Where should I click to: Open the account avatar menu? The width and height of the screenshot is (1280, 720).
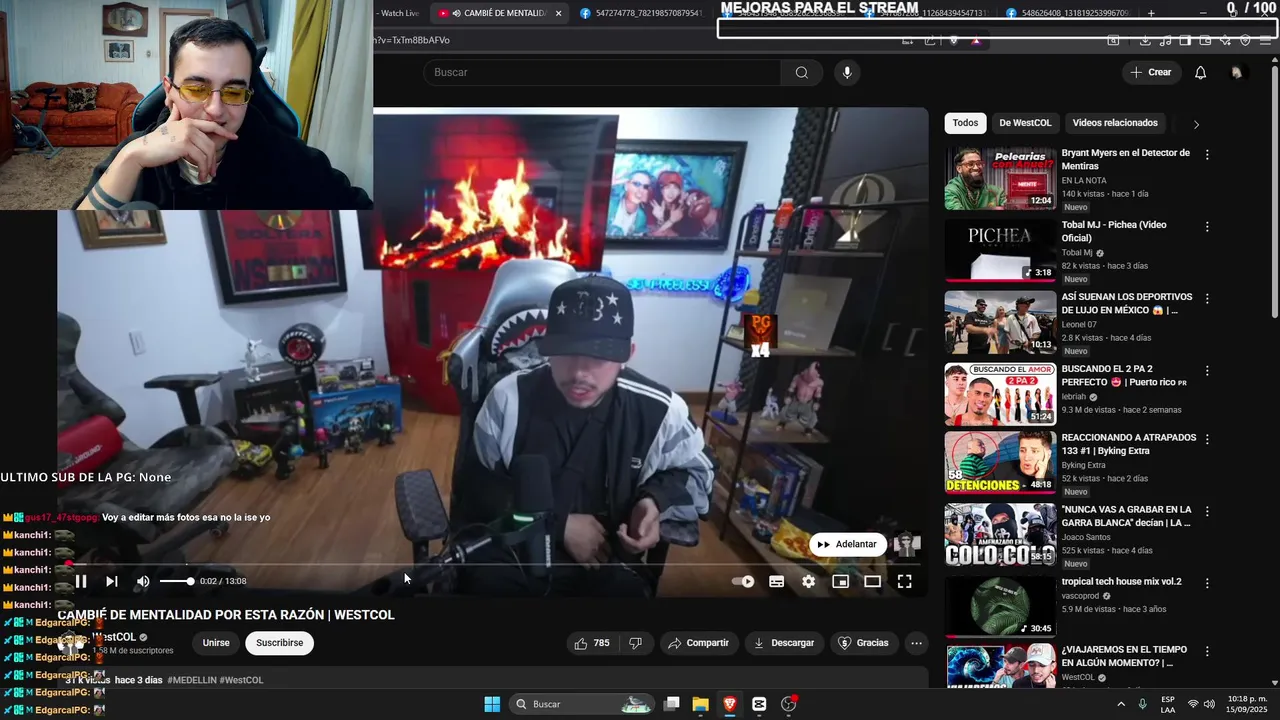pos(1237,72)
